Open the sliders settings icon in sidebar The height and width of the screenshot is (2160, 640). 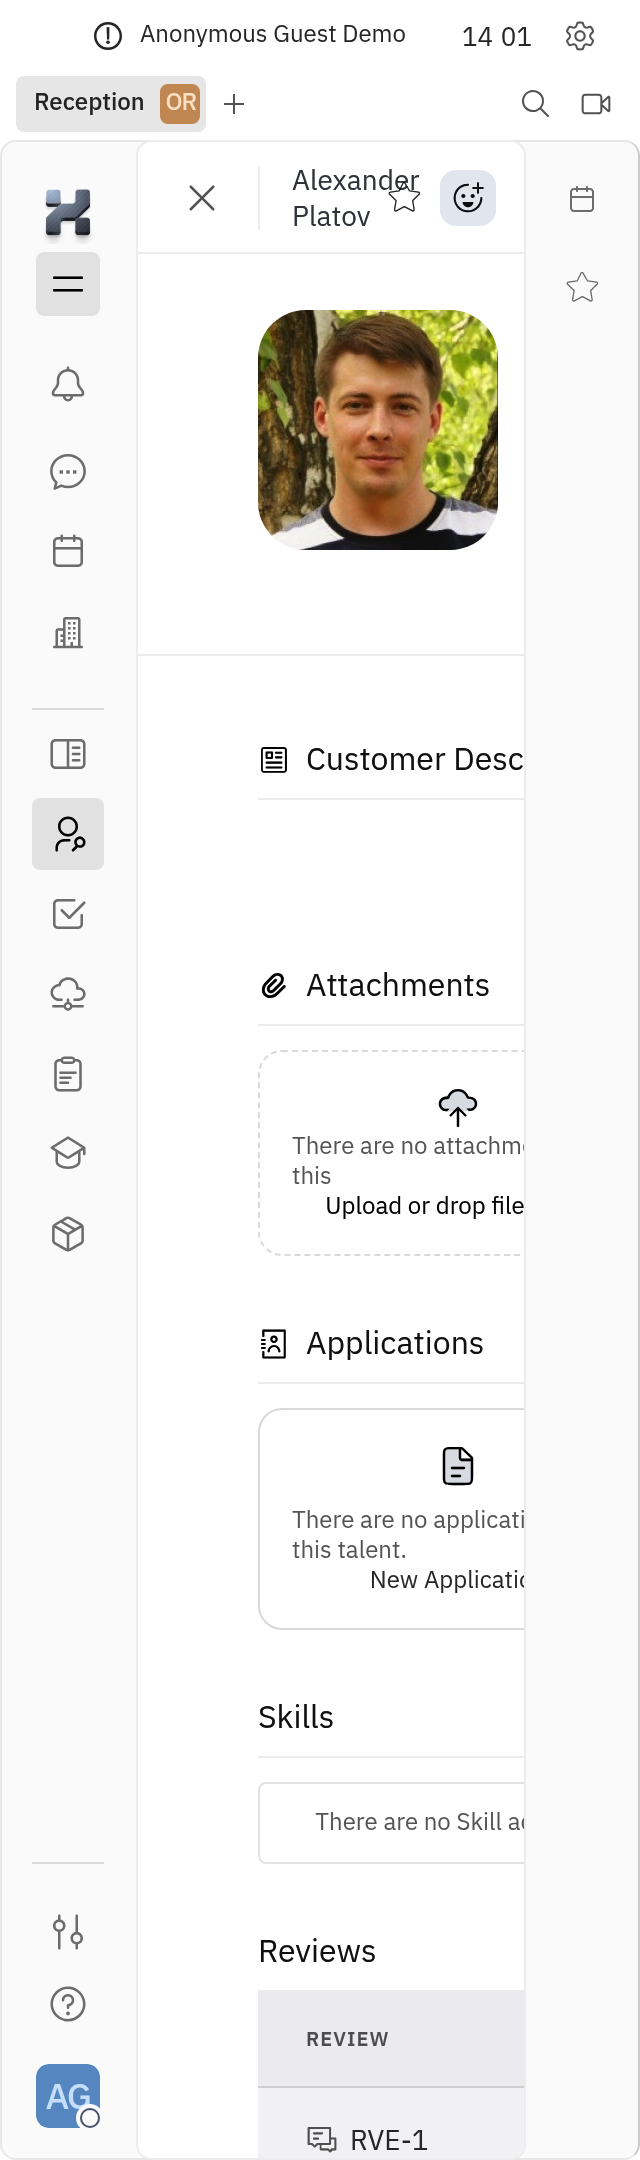(x=68, y=1932)
